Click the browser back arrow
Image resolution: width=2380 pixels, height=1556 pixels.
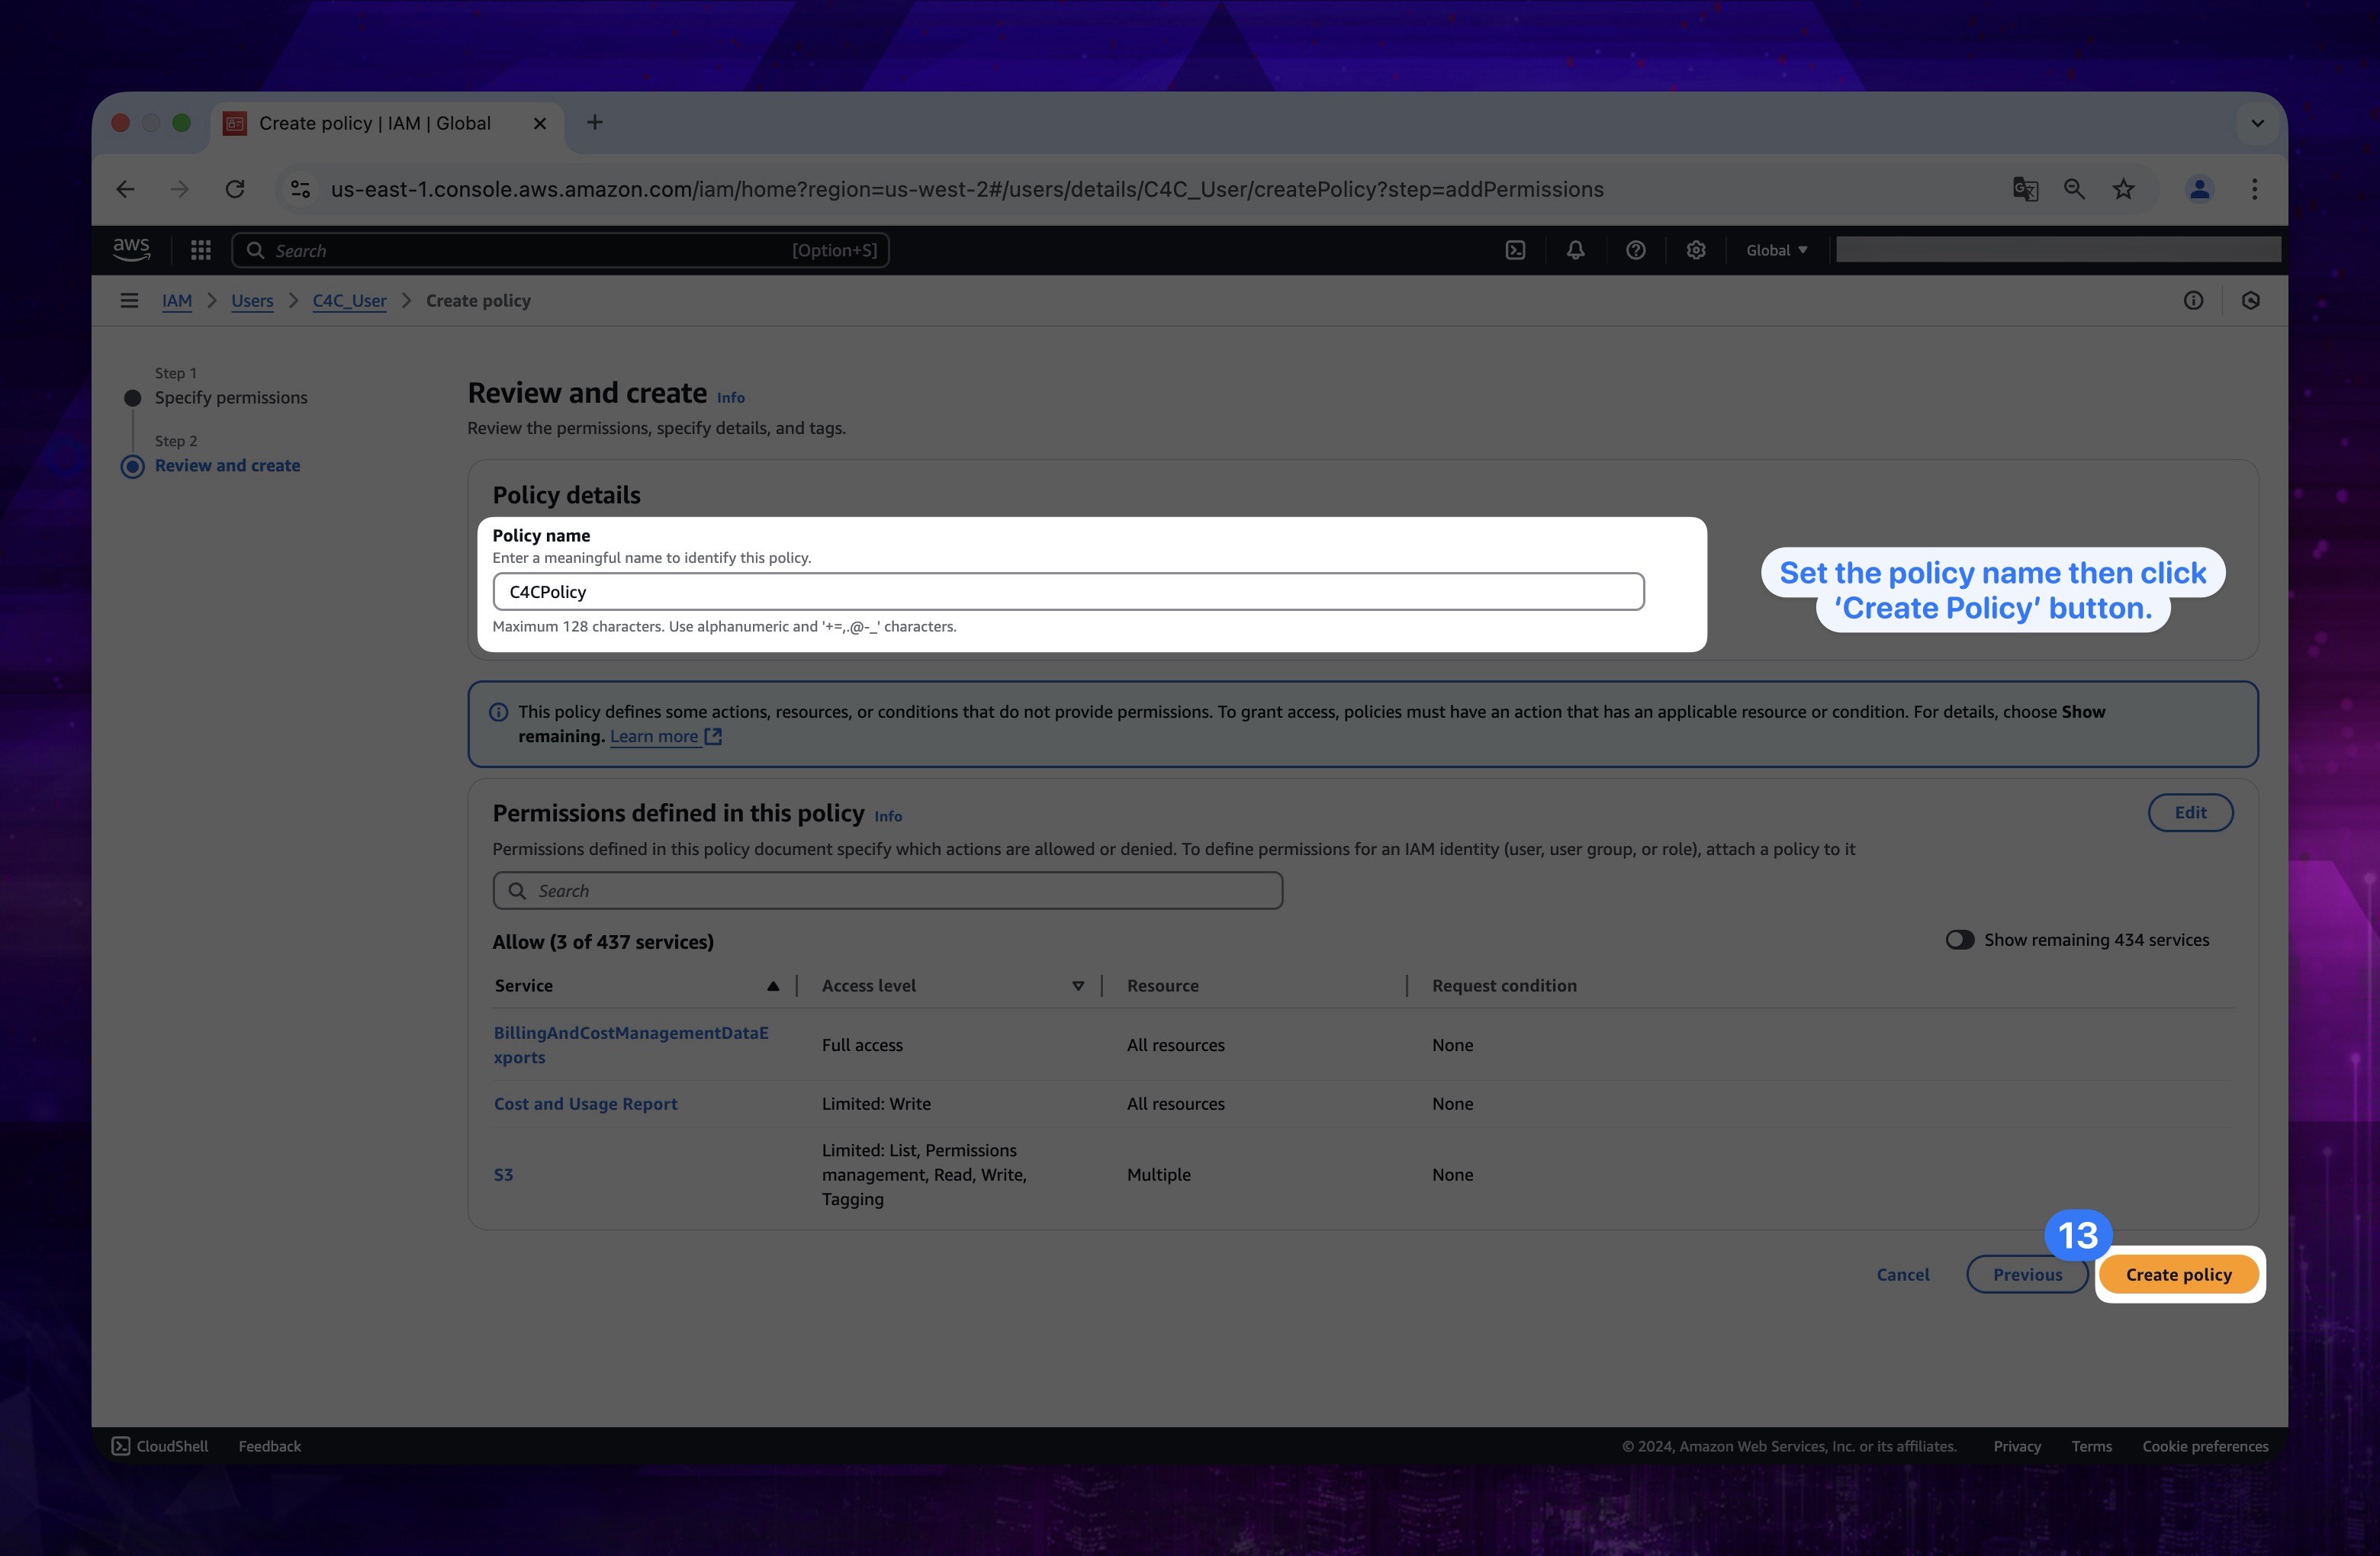(125, 189)
